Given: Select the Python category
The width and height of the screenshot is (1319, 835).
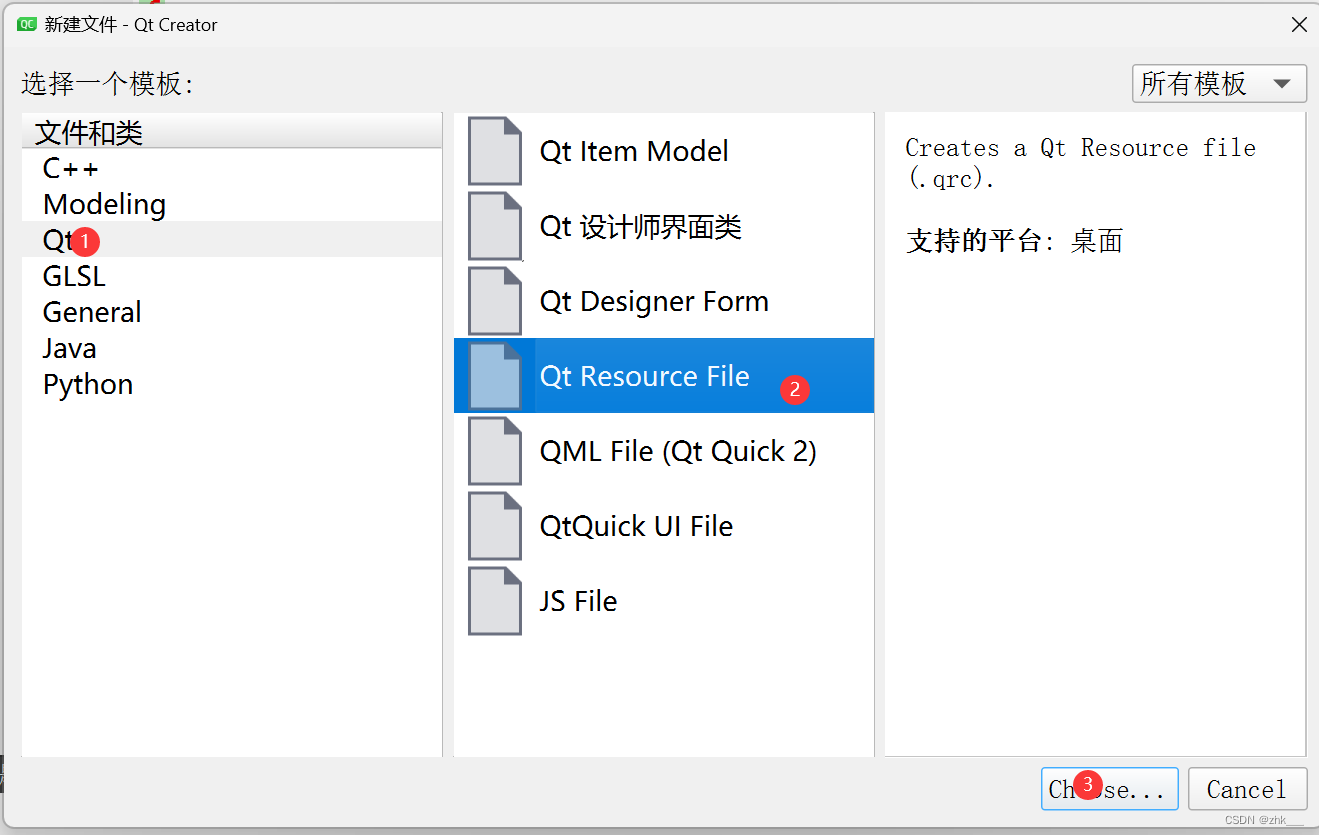Looking at the screenshot, I should coord(232,384).
